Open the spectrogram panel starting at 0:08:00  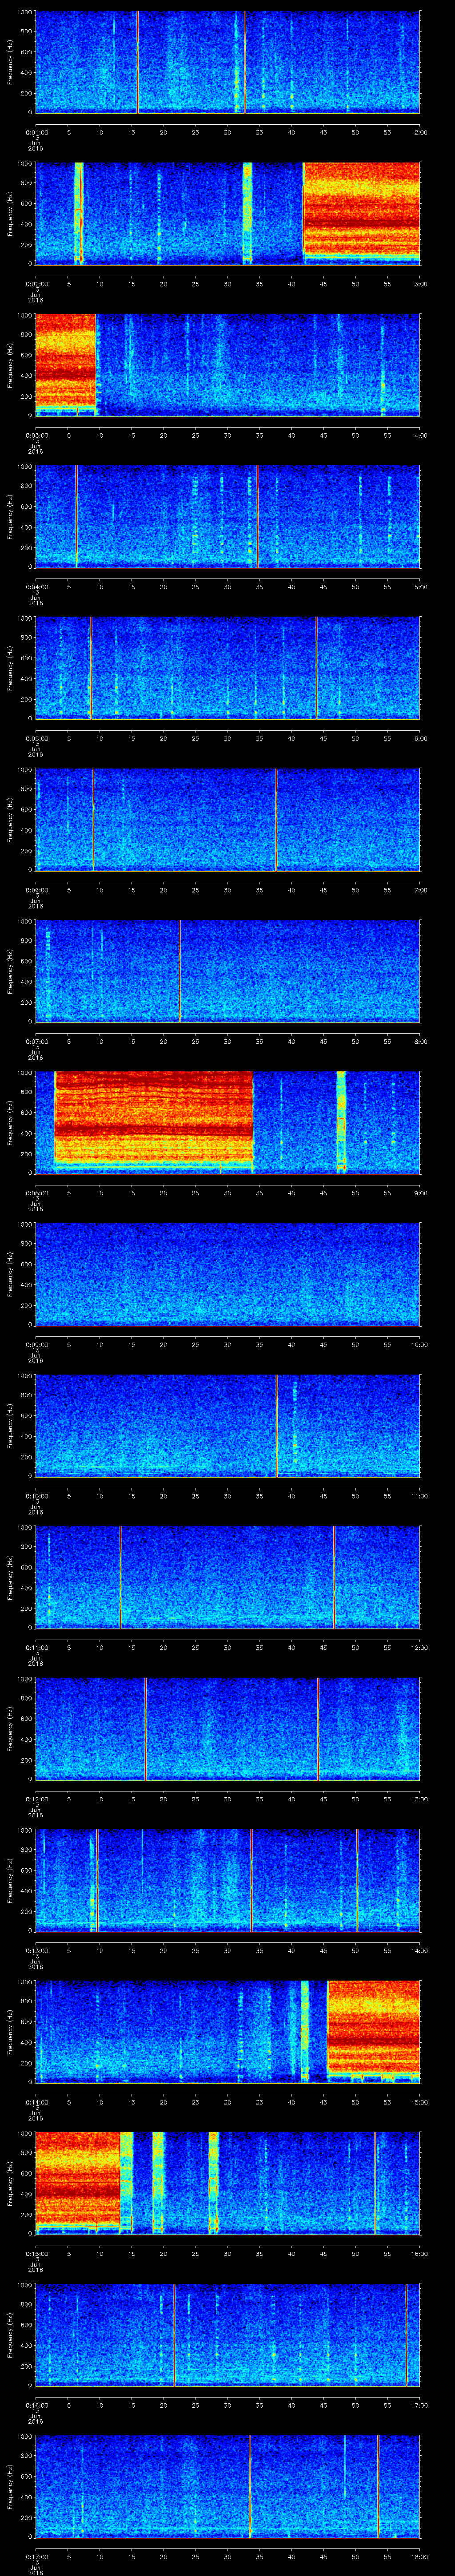point(227,1123)
